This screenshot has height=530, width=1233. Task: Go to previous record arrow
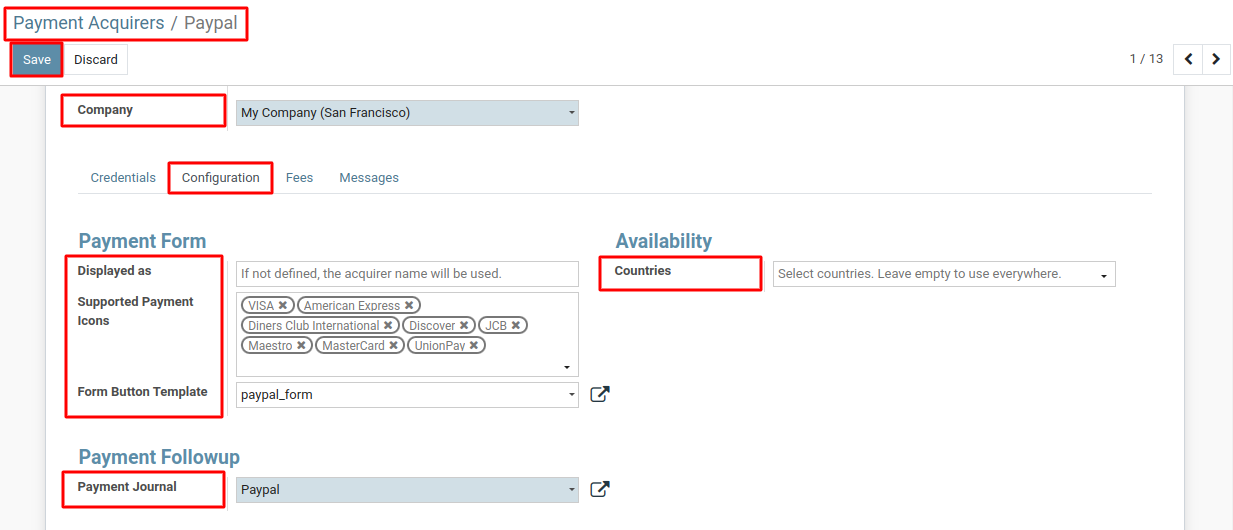pyautogui.click(x=1188, y=59)
